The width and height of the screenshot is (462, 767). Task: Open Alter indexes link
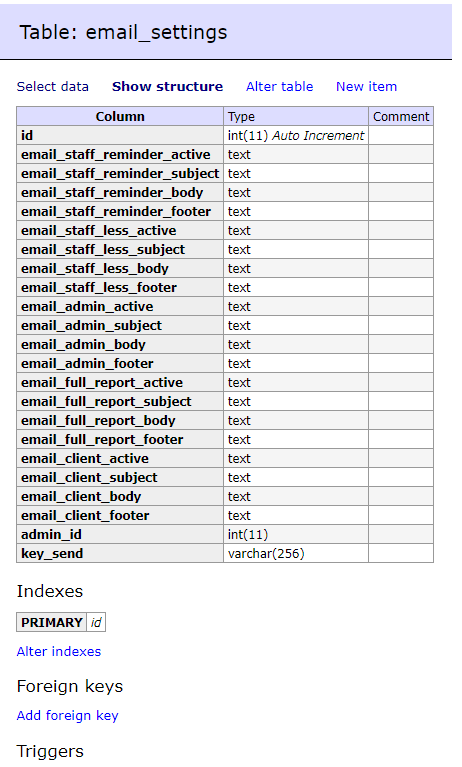[x=59, y=652]
